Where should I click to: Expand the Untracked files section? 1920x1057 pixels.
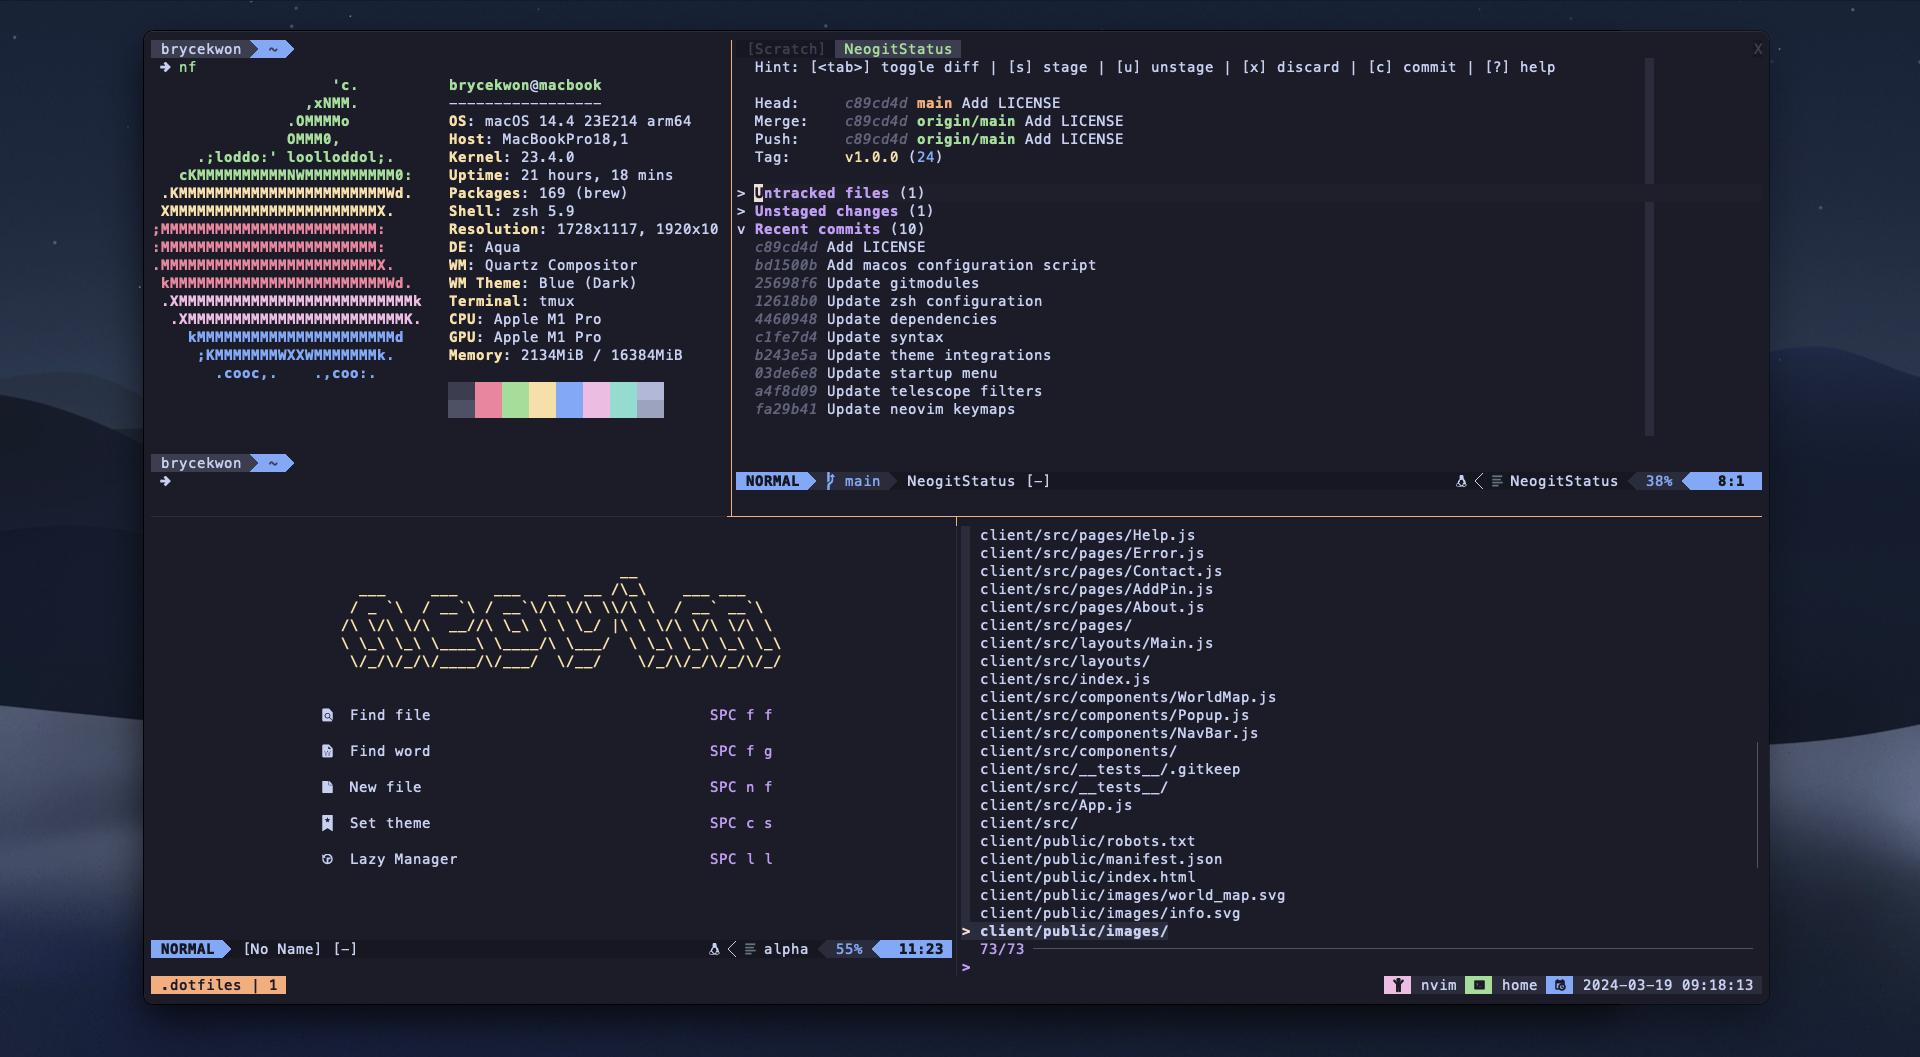point(742,193)
